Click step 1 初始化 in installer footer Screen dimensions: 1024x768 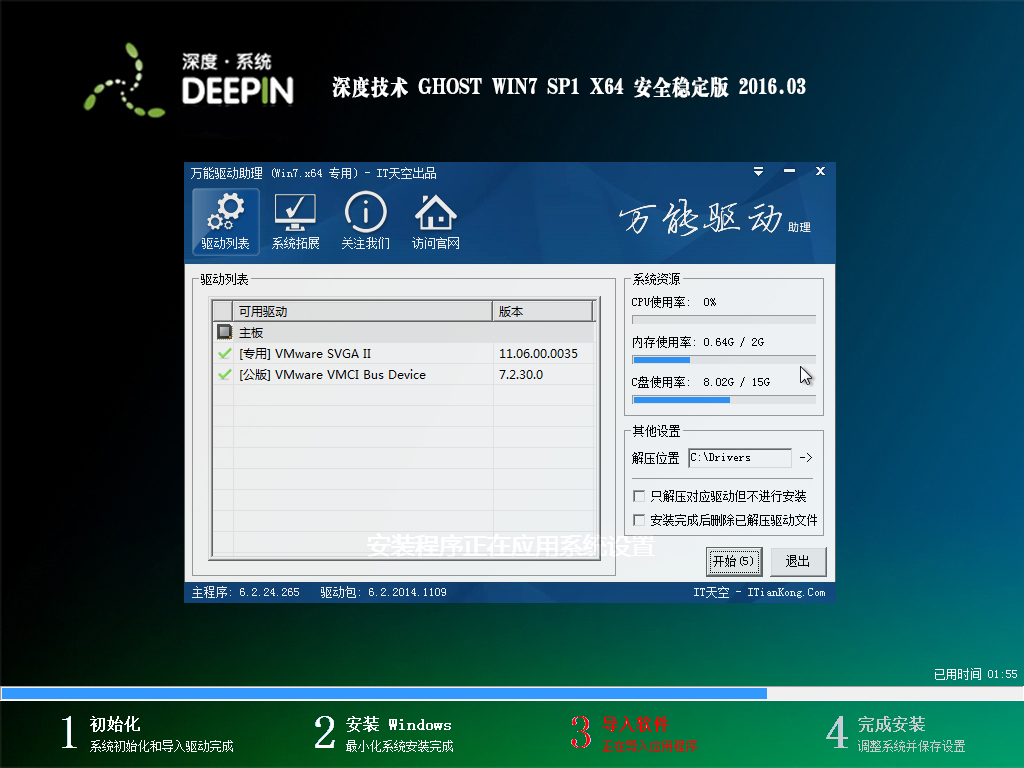tap(147, 733)
